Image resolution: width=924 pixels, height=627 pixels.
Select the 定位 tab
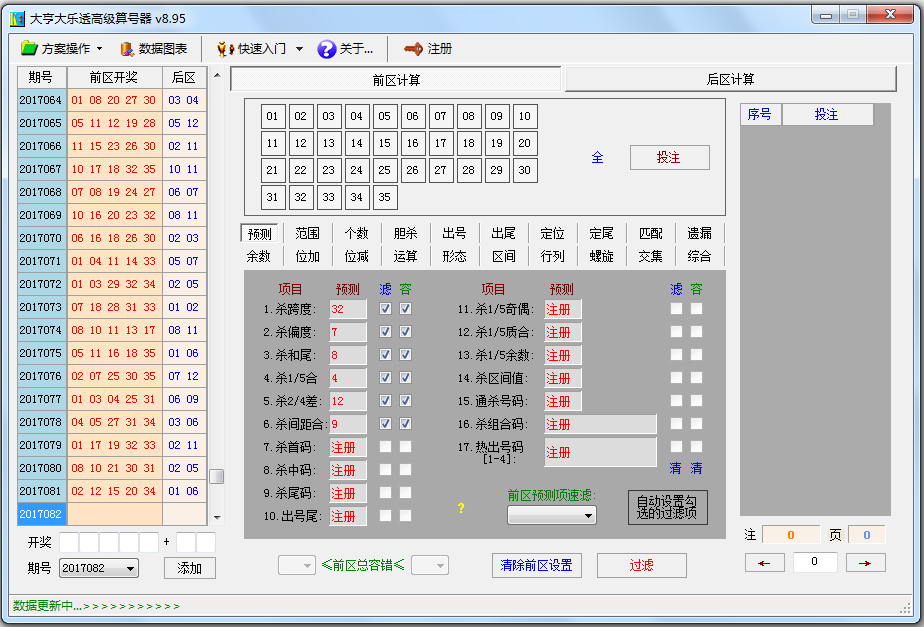click(552, 233)
